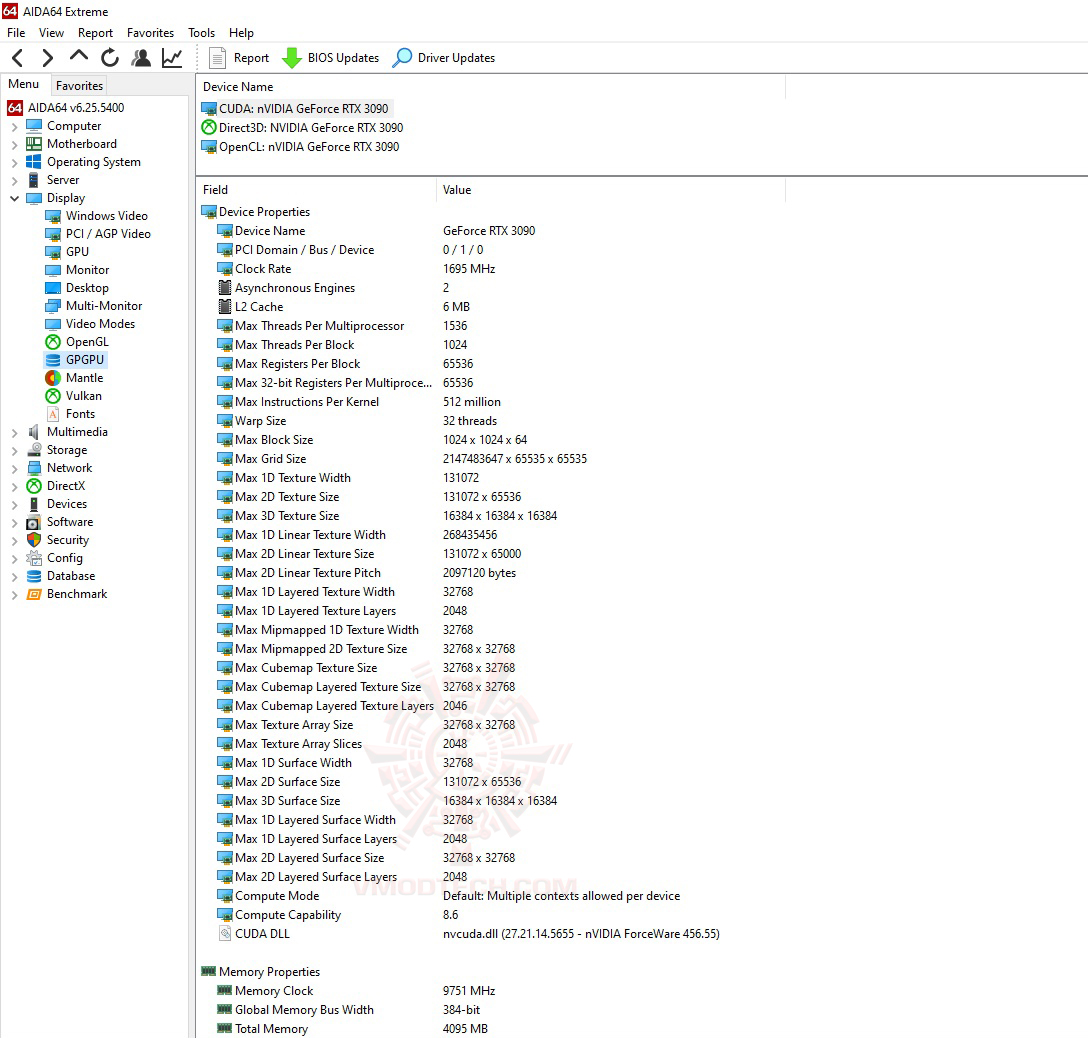This screenshot has width=1088, height=1038.
Task: Click the Back navigation arrow
Action: pos(18,58)
